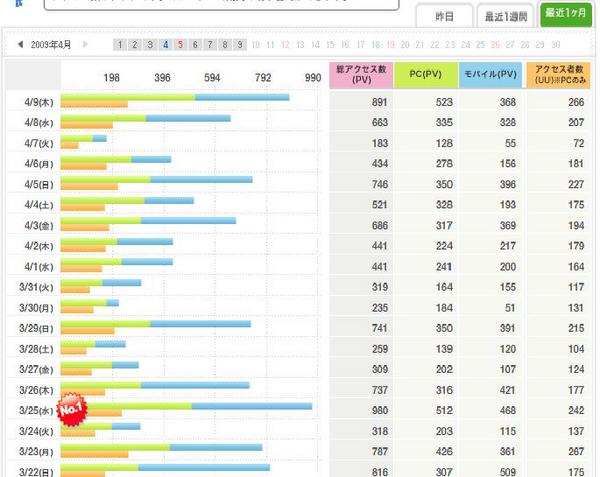The width and height of the screenshot is (600, 477).
Task: Click the No.1 red badge icon
Action: tap(72, 409)
